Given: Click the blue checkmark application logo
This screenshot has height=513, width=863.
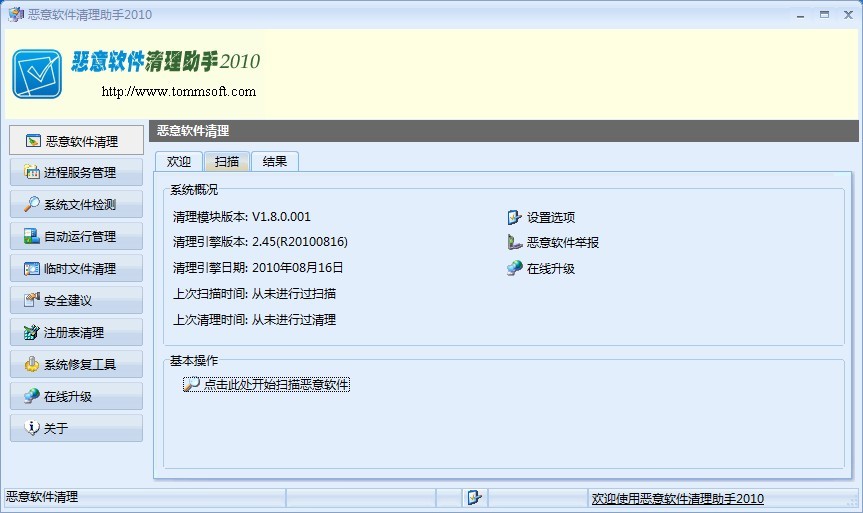Looking at the screenshot, I should coord(37,73).
